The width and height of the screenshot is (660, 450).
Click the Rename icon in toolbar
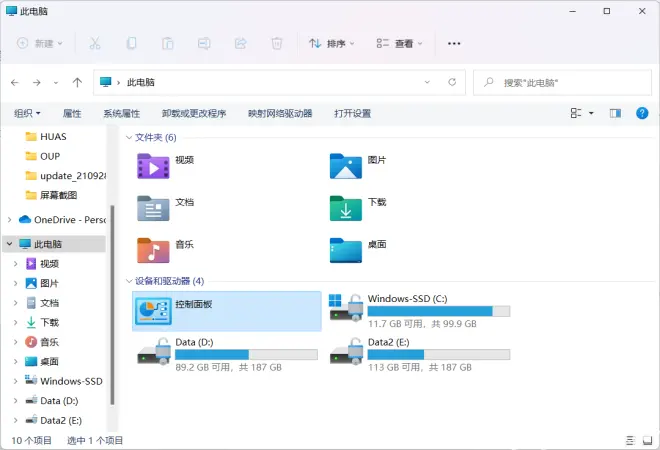pyautogui.click(x=204, y=43)
